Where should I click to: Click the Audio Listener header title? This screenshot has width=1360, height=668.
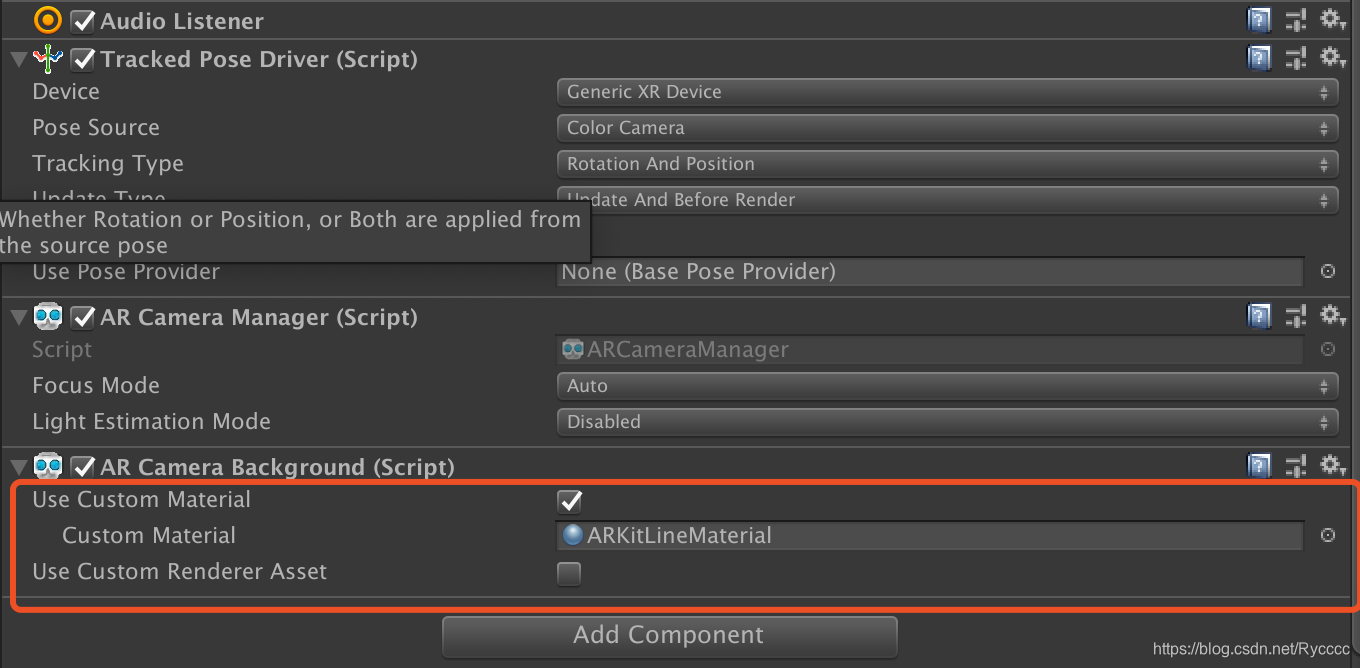(x=182, y=21)
